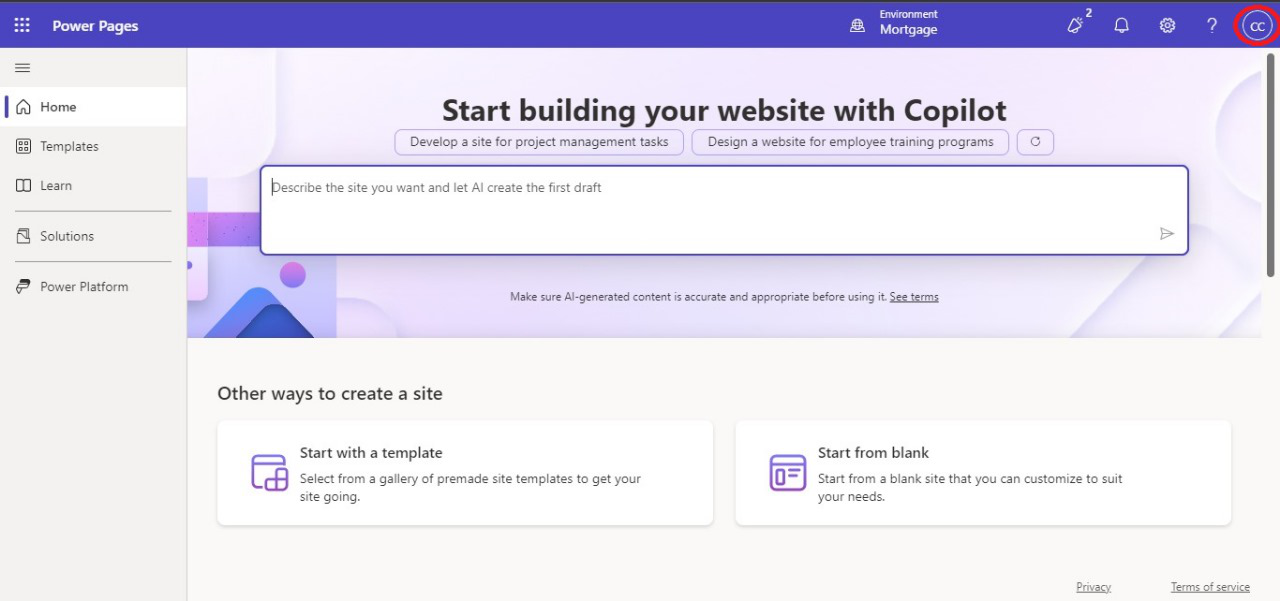The height and width of the screenshot is (601, 1280).
Task: Navigate to Solutions
Action: click(x=67, y=236)
